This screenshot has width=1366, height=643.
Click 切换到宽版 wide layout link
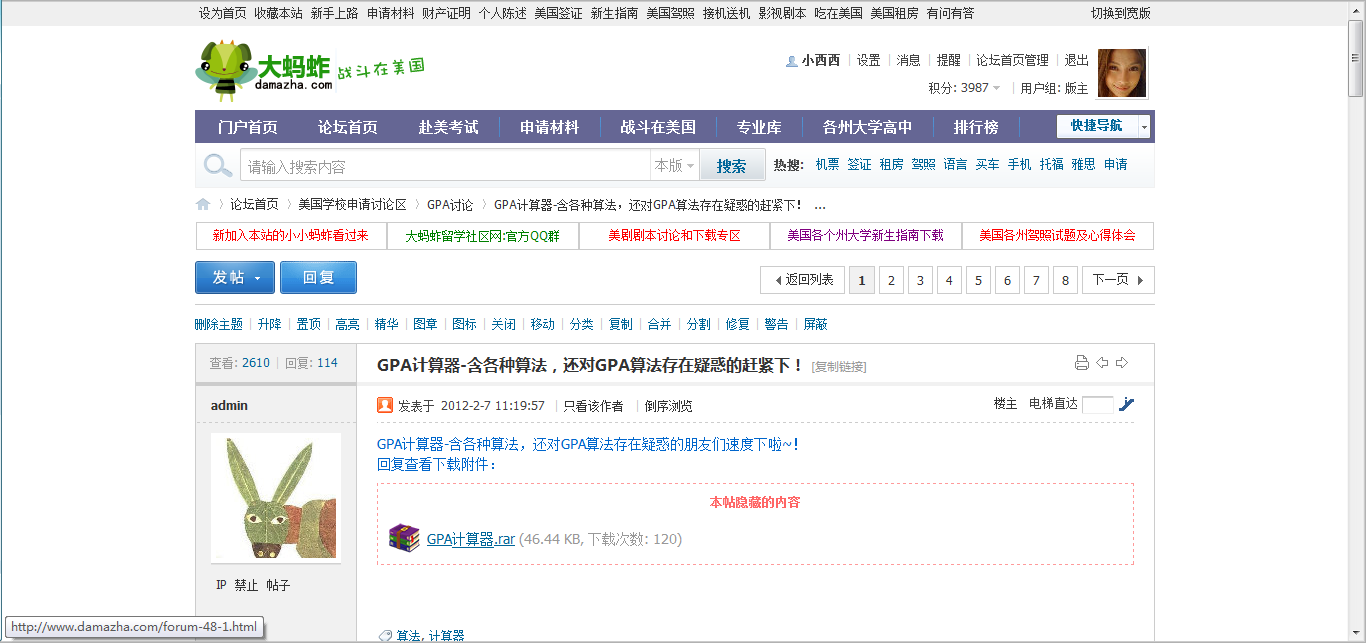click(x=1120, y=13)
